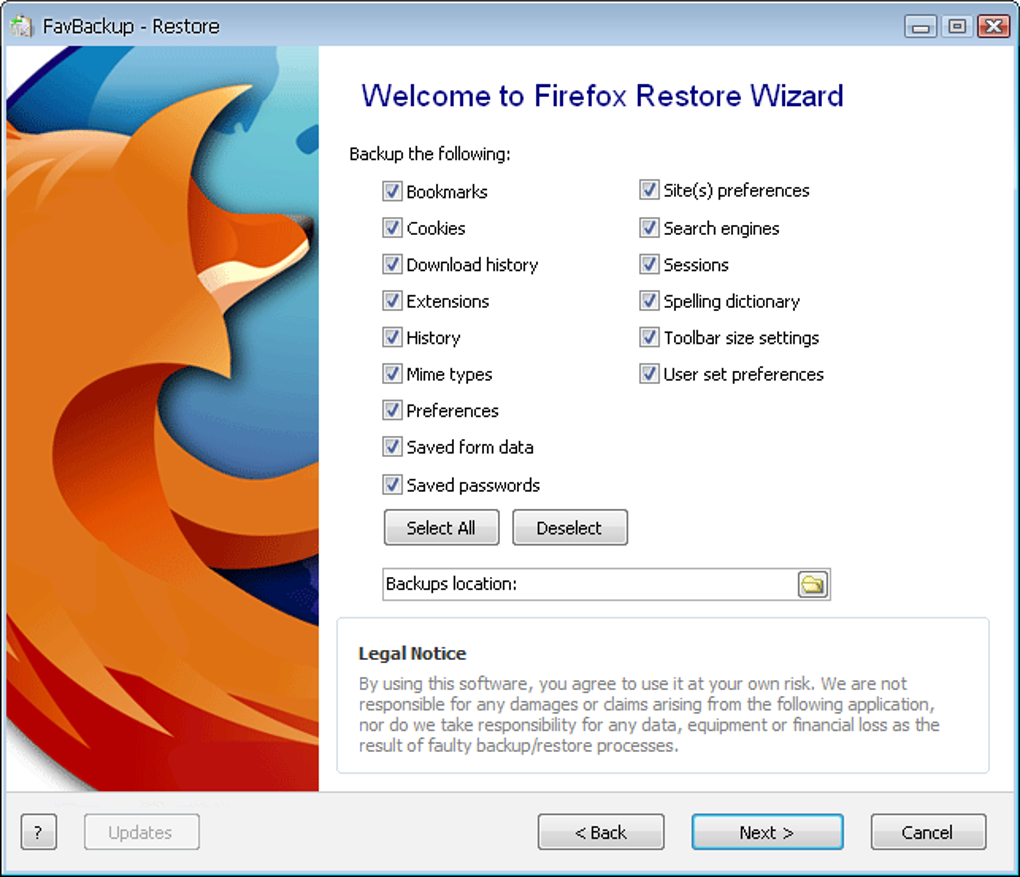Open help via question mark button
This screenshot has width=1020, height=877.
[x=38, y=831]
